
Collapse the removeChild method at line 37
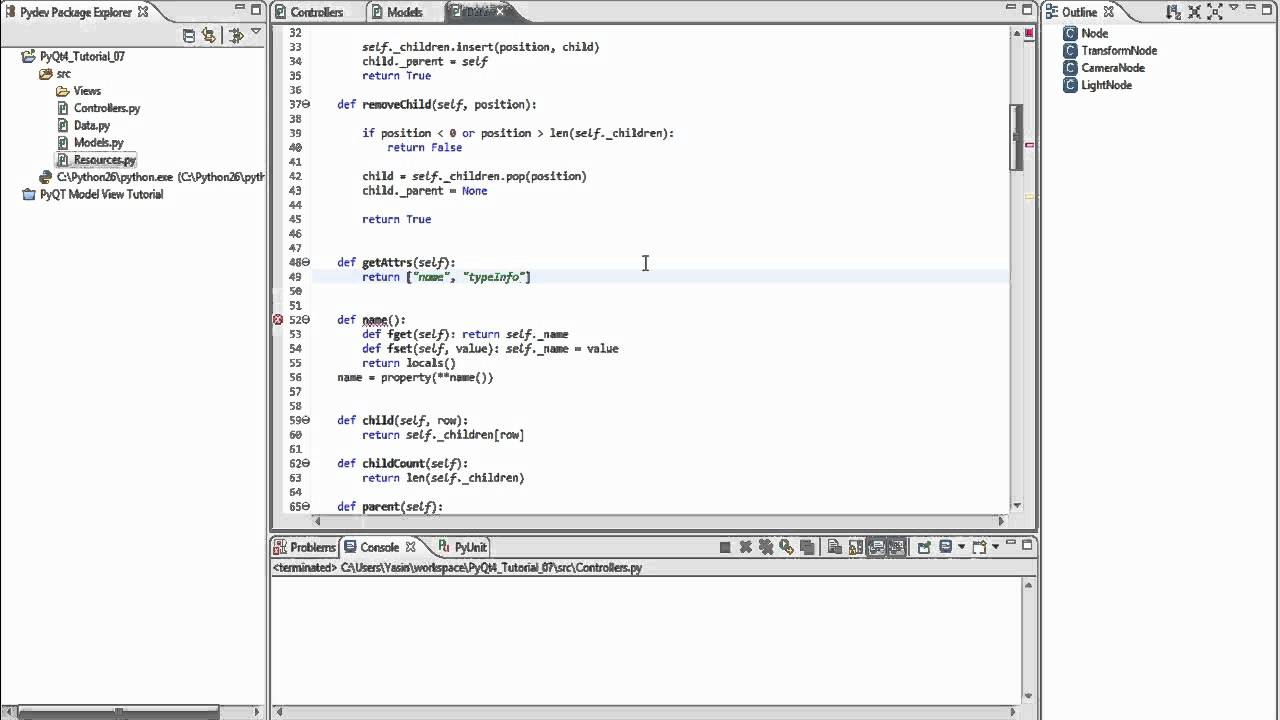click(x=306, y=104)
